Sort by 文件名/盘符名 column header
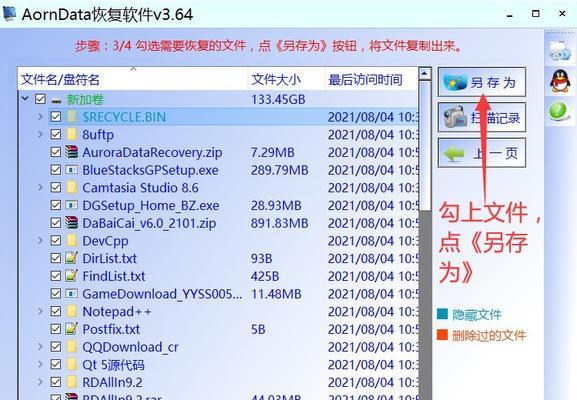Viewport: 577px width, 400px height. point(133,79)
